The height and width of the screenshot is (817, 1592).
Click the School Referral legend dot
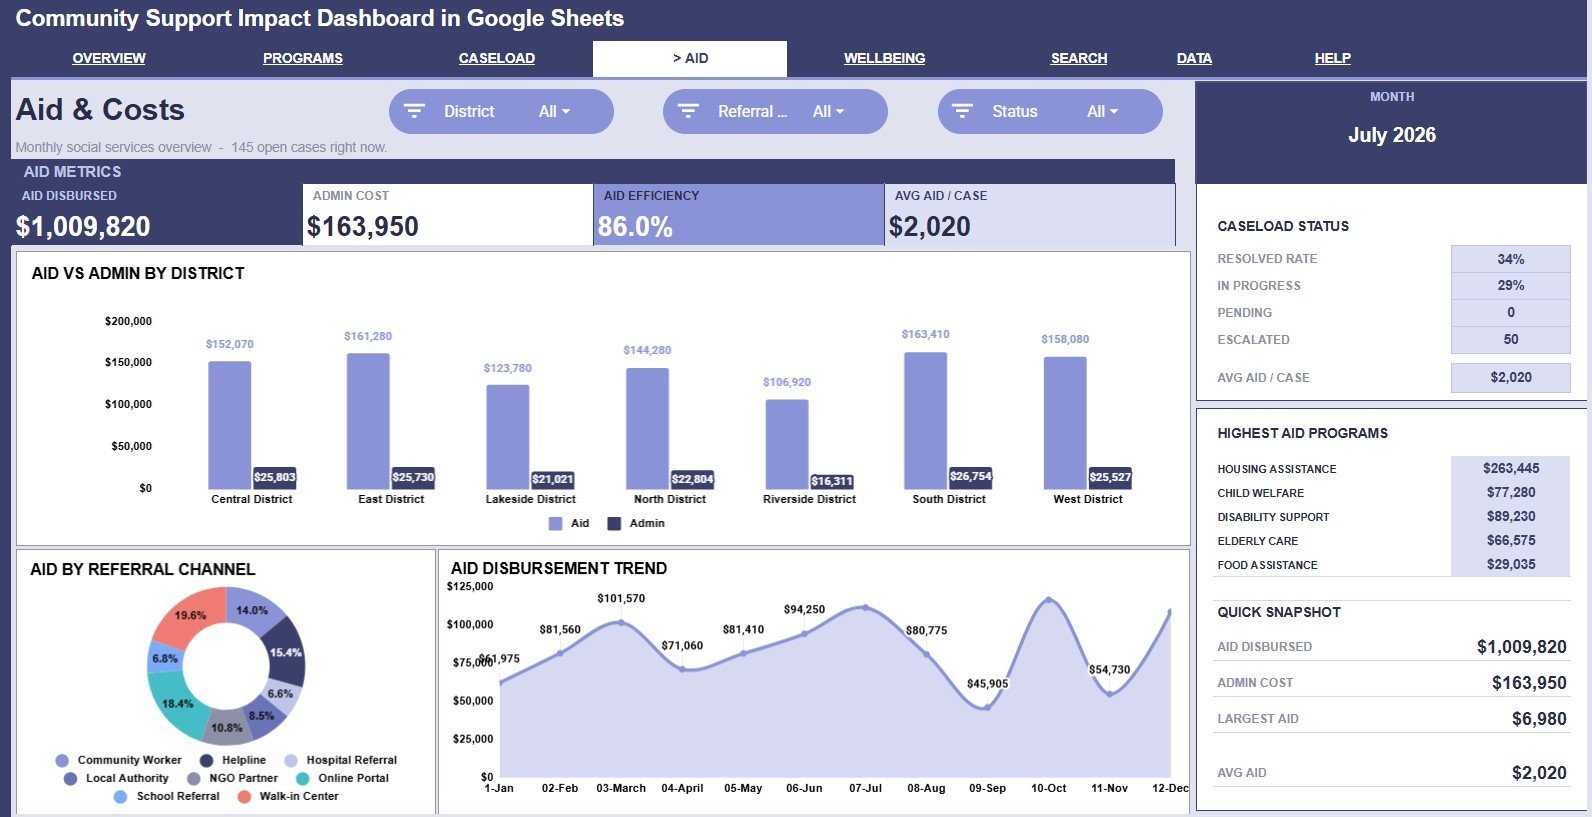pyautogui.click(x=121, y=796)
